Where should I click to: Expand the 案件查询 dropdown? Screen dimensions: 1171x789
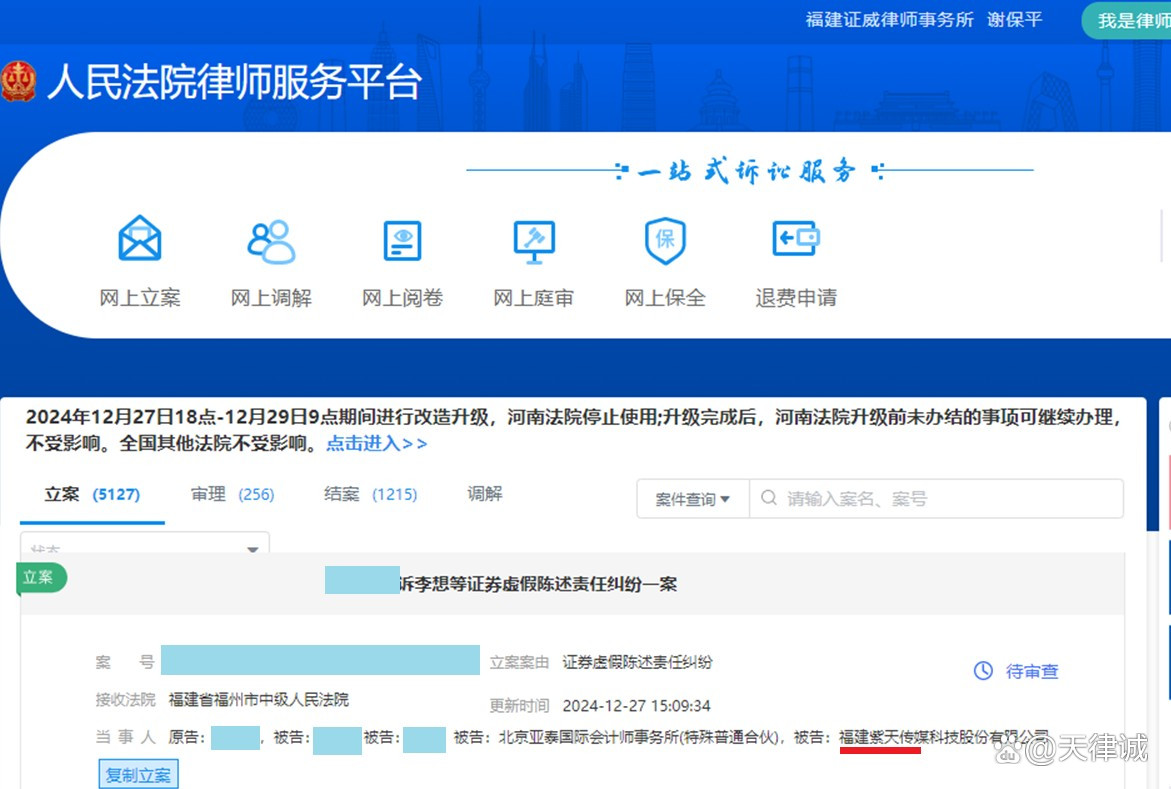tap(693, 499)
